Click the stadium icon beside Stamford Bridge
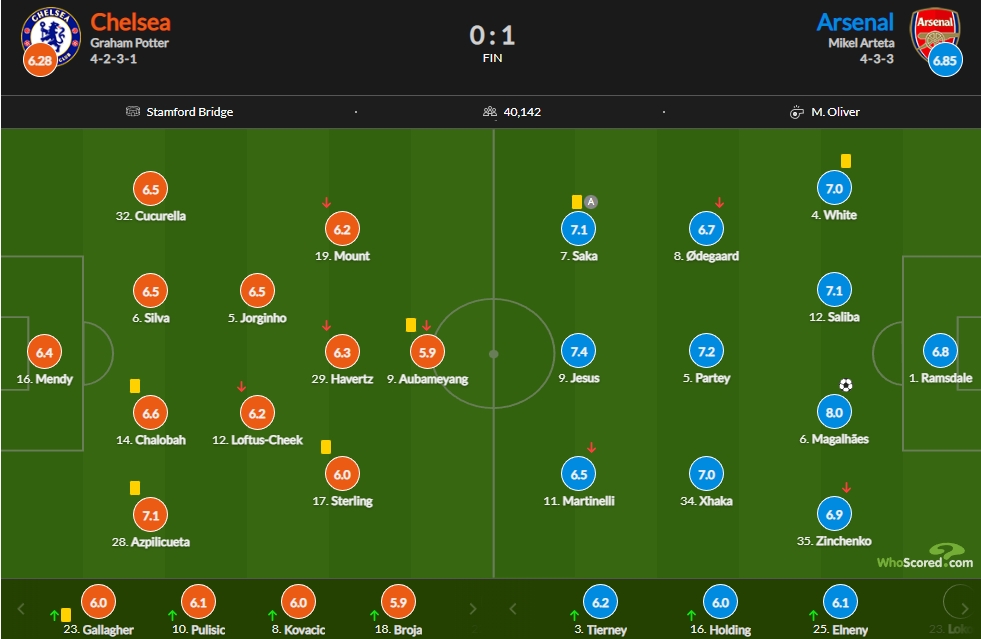 [133, 111]
